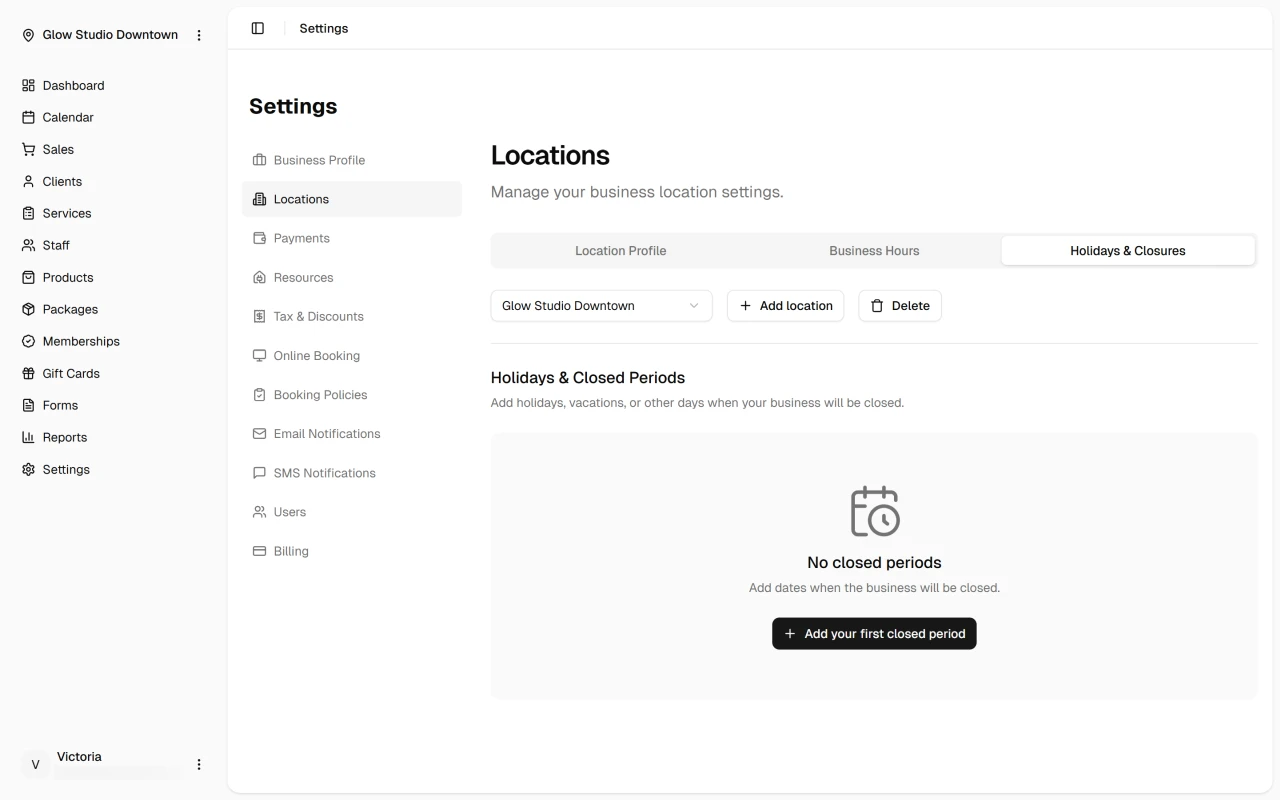The image size is (1280, 800).
Task: Click the Reports bar chart icon
Action: pos(28,437)
